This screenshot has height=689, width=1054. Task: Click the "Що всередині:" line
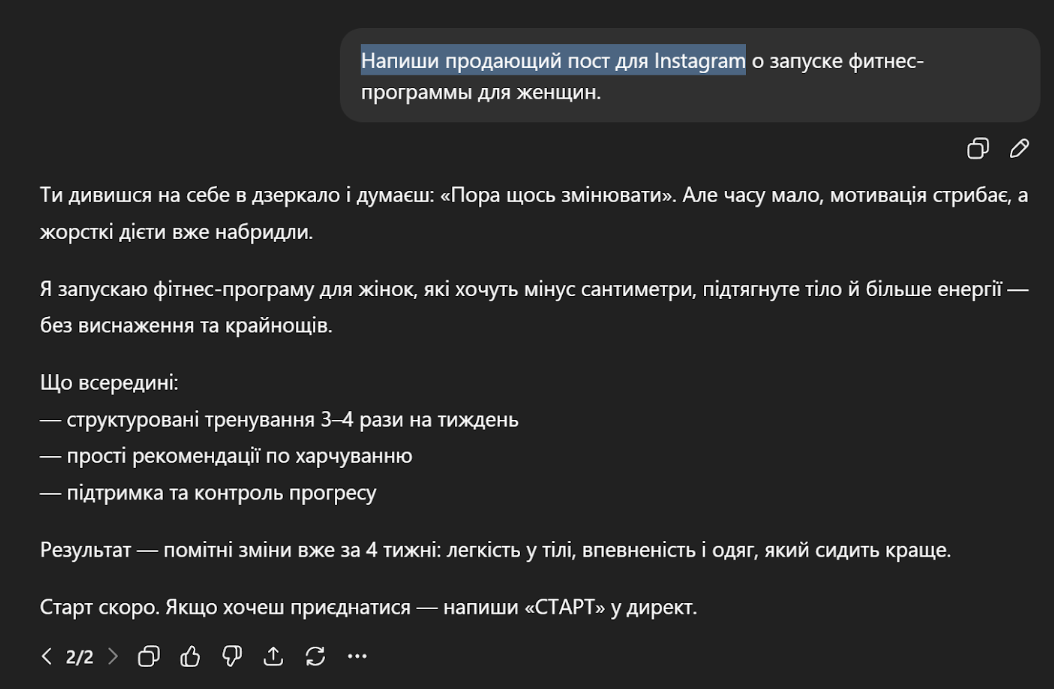(x=109, y=383)
